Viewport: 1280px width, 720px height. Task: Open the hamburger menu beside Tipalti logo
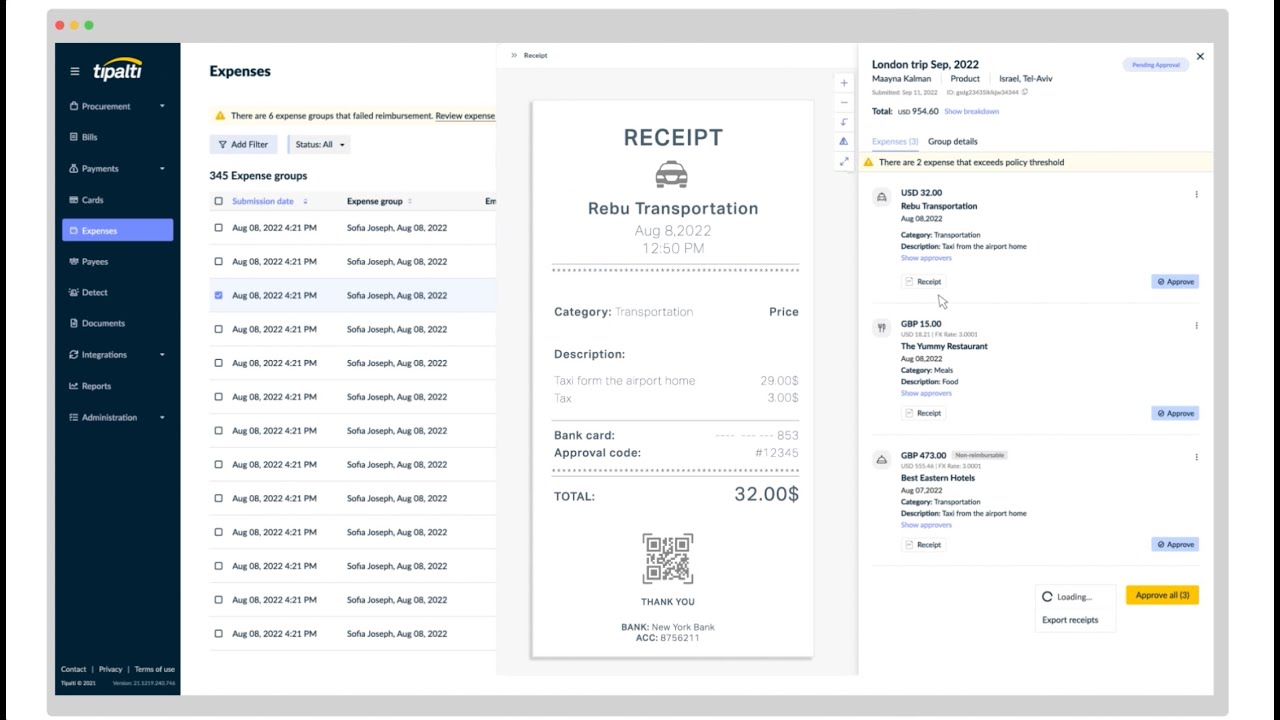[74, 71]
